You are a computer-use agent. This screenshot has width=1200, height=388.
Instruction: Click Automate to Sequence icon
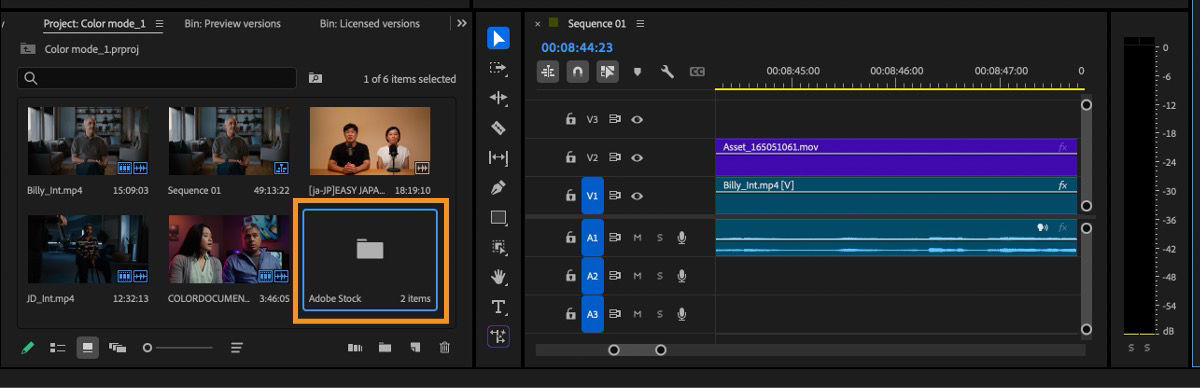[355, 348]
